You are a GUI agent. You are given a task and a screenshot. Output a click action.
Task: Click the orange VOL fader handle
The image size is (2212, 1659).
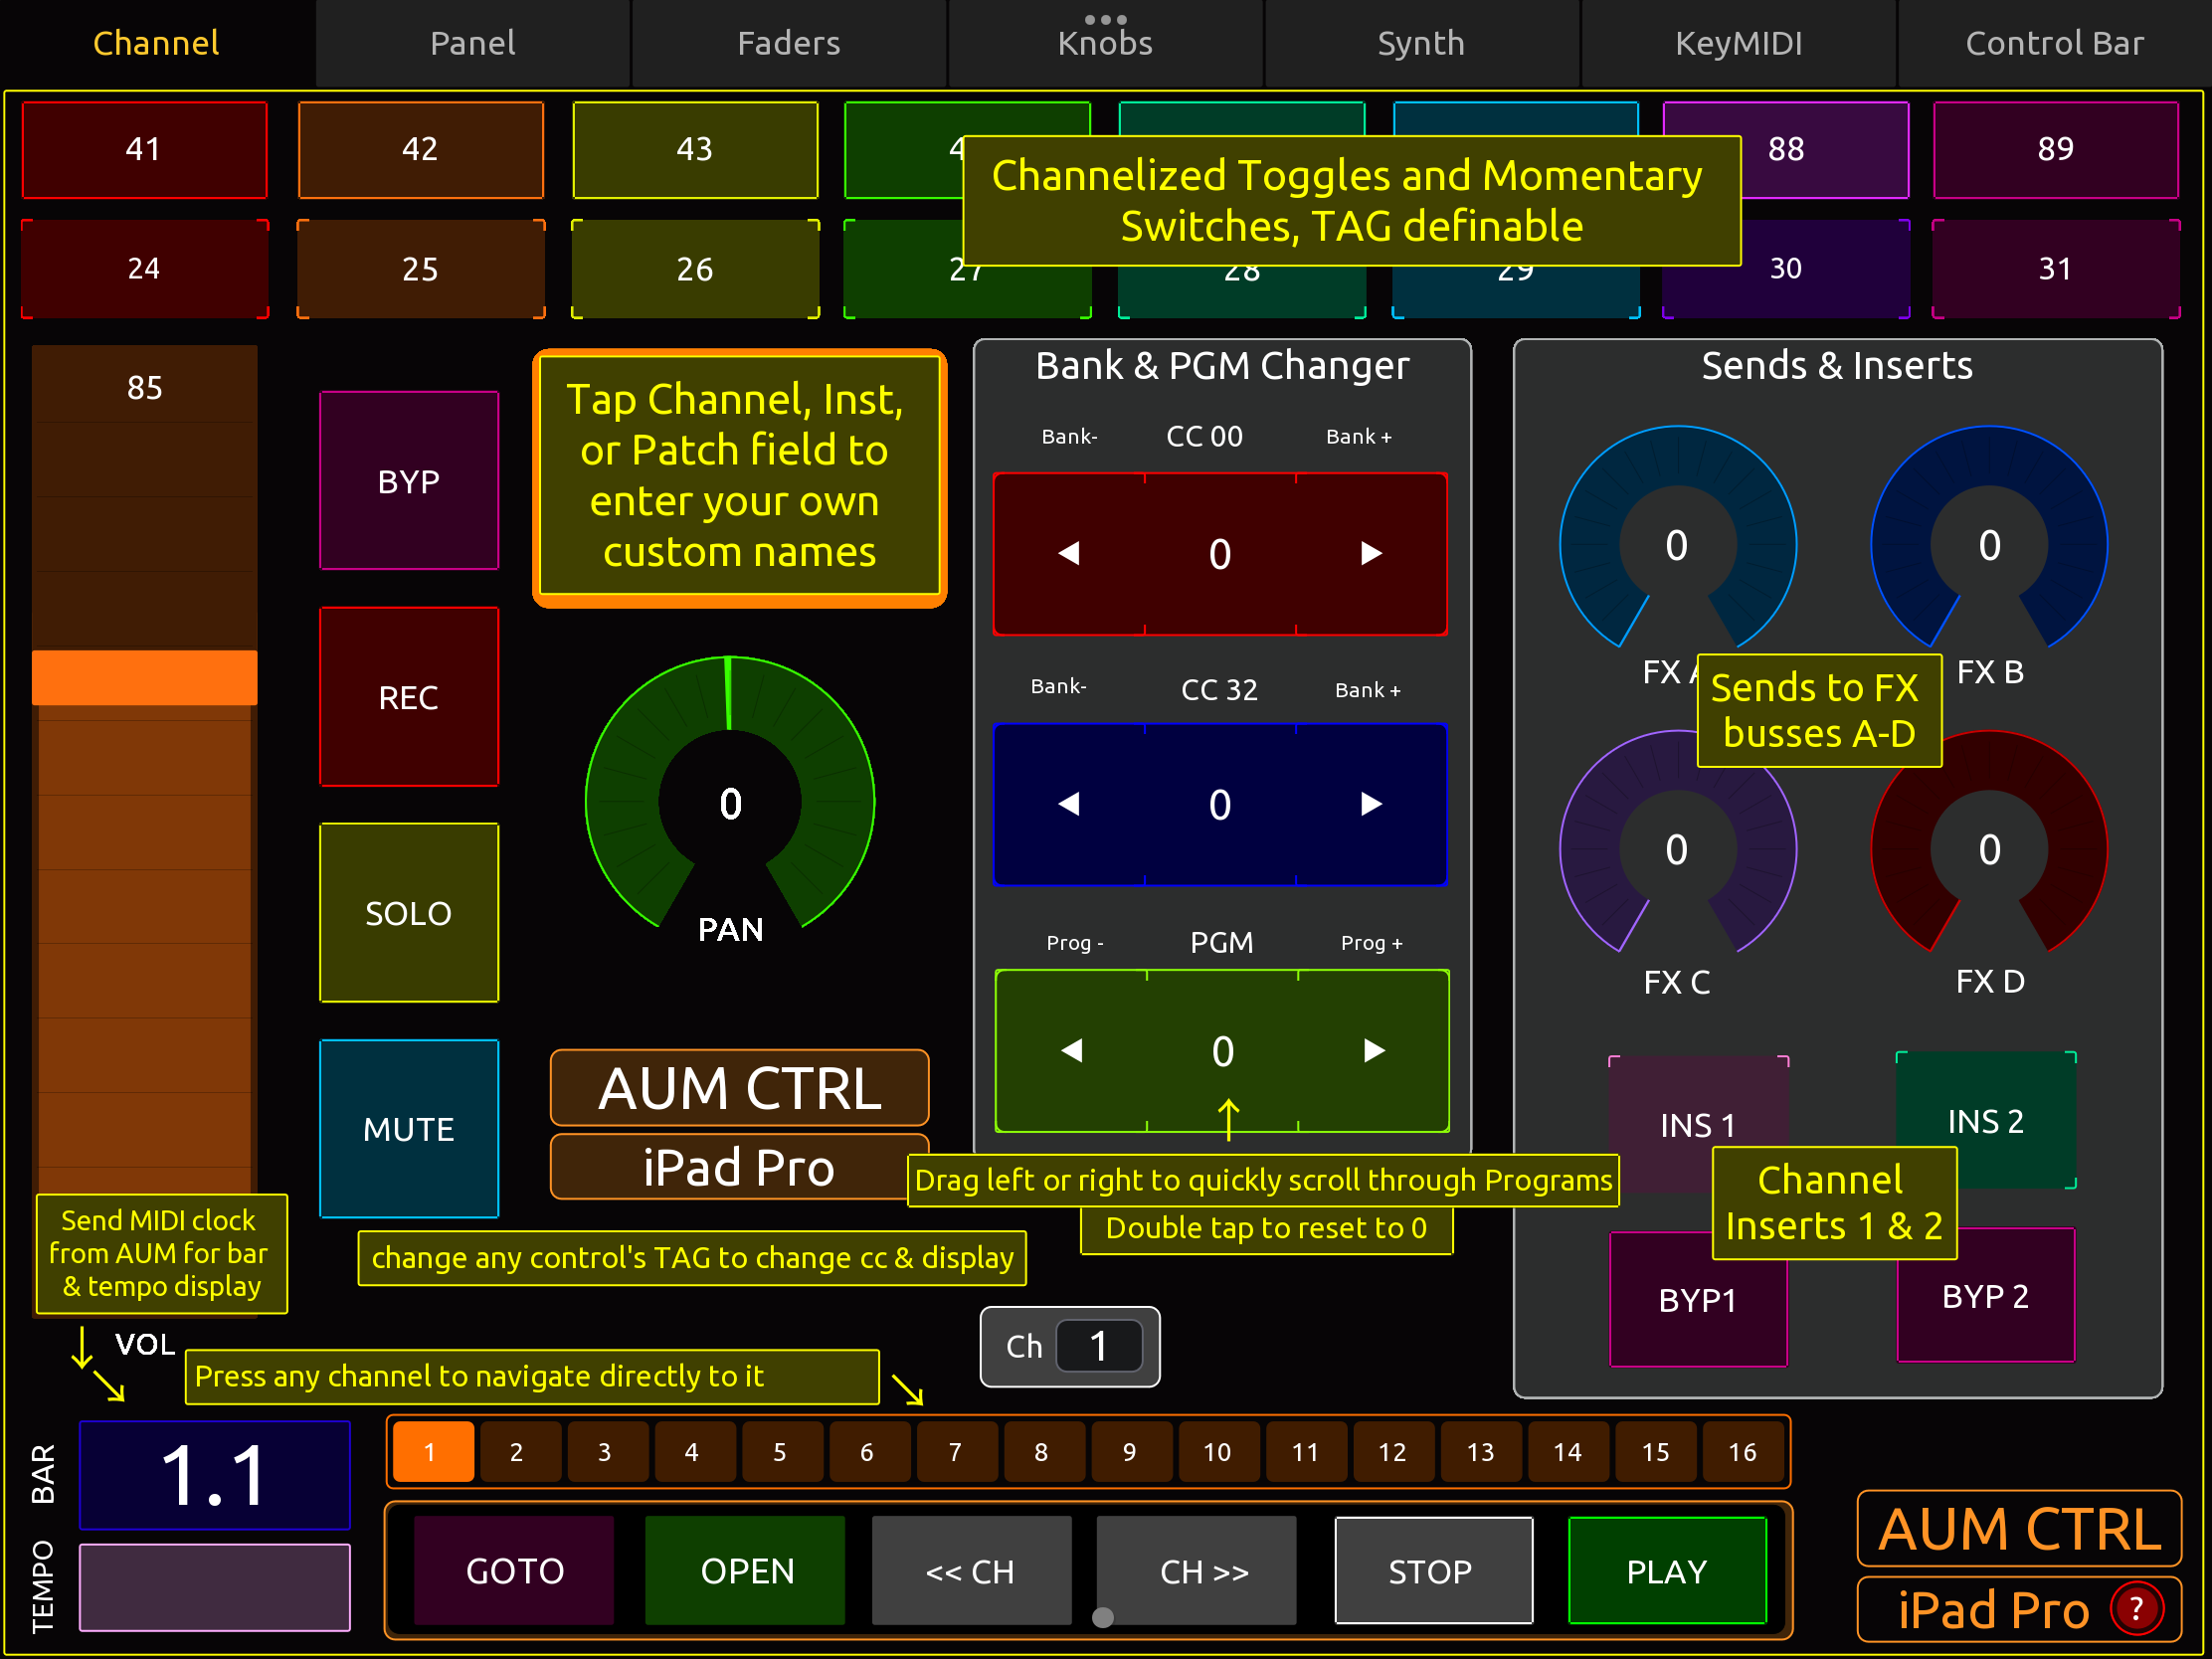[144, 677]
